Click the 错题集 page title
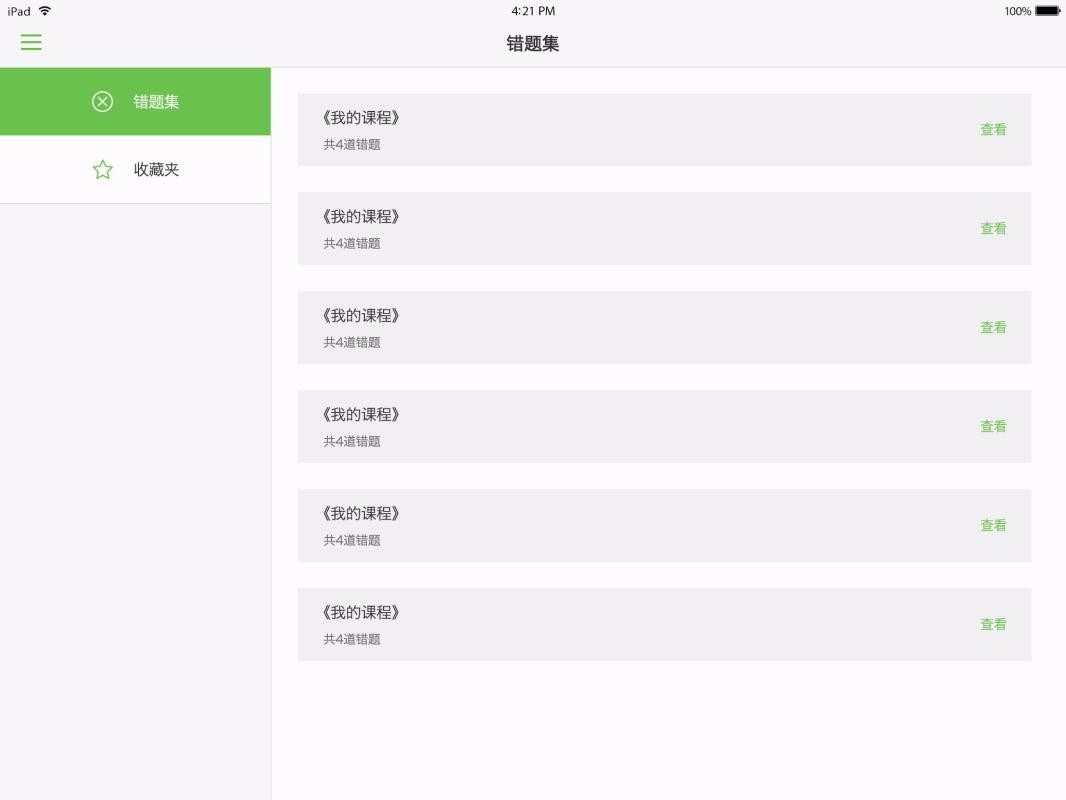The height and width of the screenshot is (800, 1066). click(x=532, y=43)
